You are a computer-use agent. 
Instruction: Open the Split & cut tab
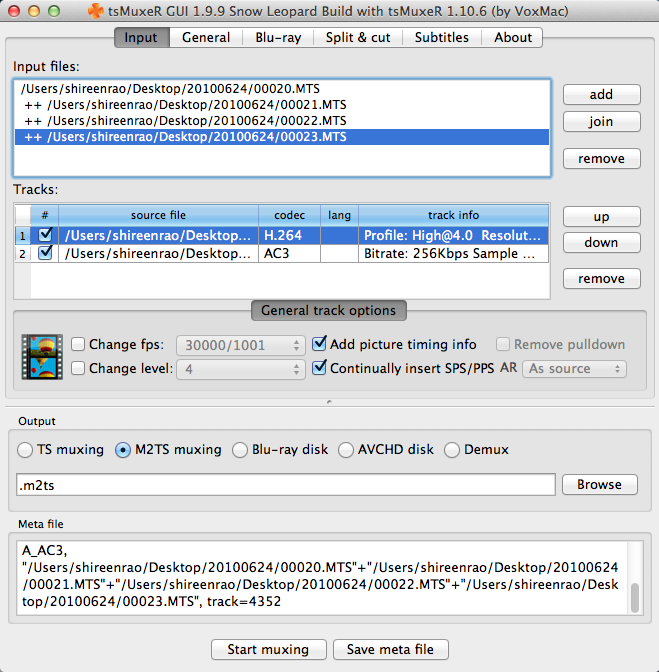(x=358, y=38)
